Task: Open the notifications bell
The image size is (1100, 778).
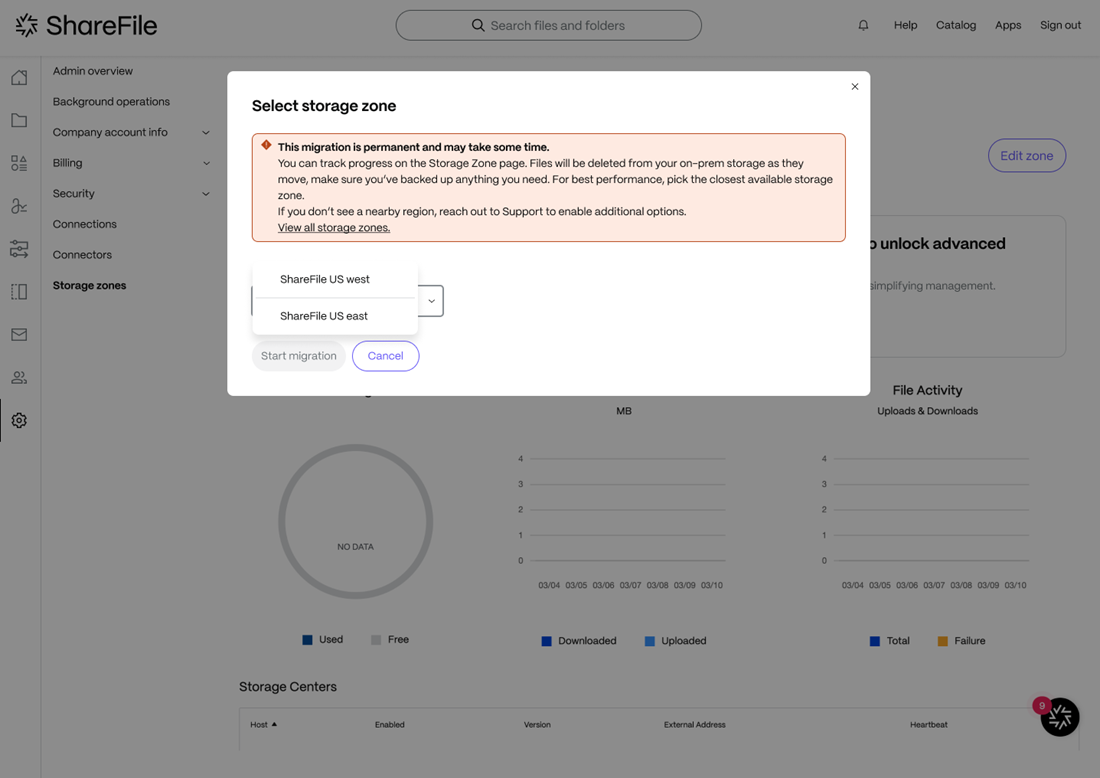Action: pos(863,25)
